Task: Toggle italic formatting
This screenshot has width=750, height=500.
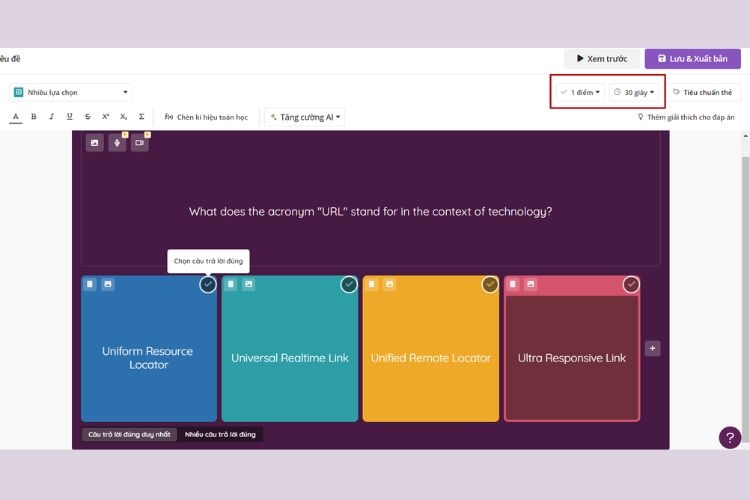Action: pos(52,117)
